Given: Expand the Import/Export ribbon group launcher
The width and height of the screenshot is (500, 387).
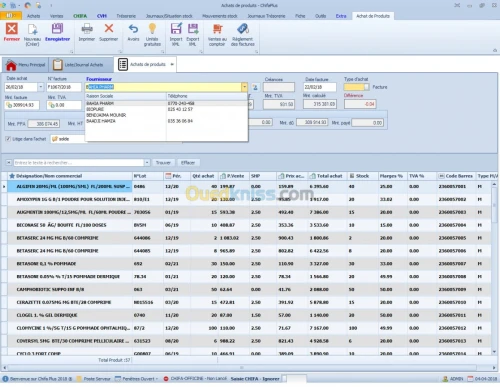Looking at the screenshot, I should click(x=201, y=52).
